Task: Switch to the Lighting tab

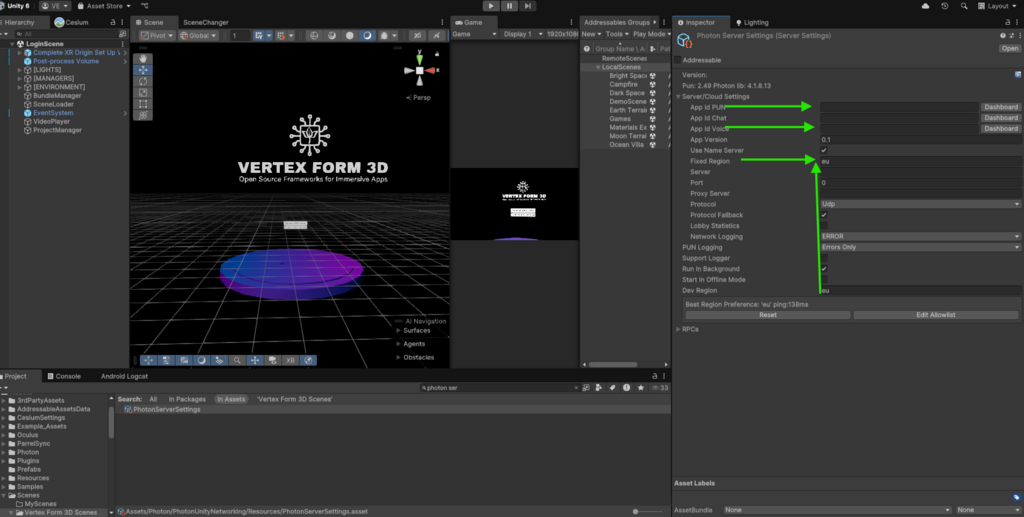Action: click(x=755, y=22)
